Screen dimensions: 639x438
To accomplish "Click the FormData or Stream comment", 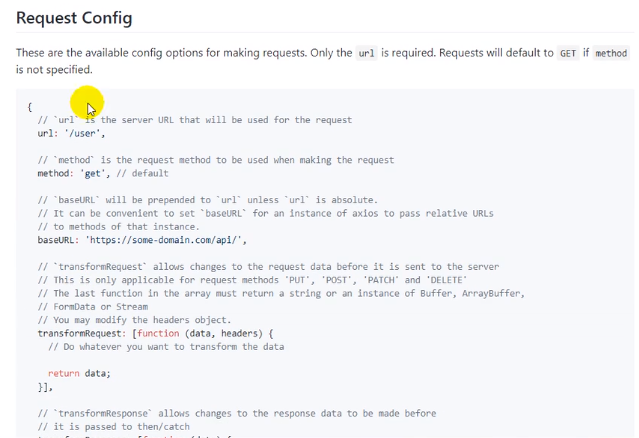I will 93,306.
